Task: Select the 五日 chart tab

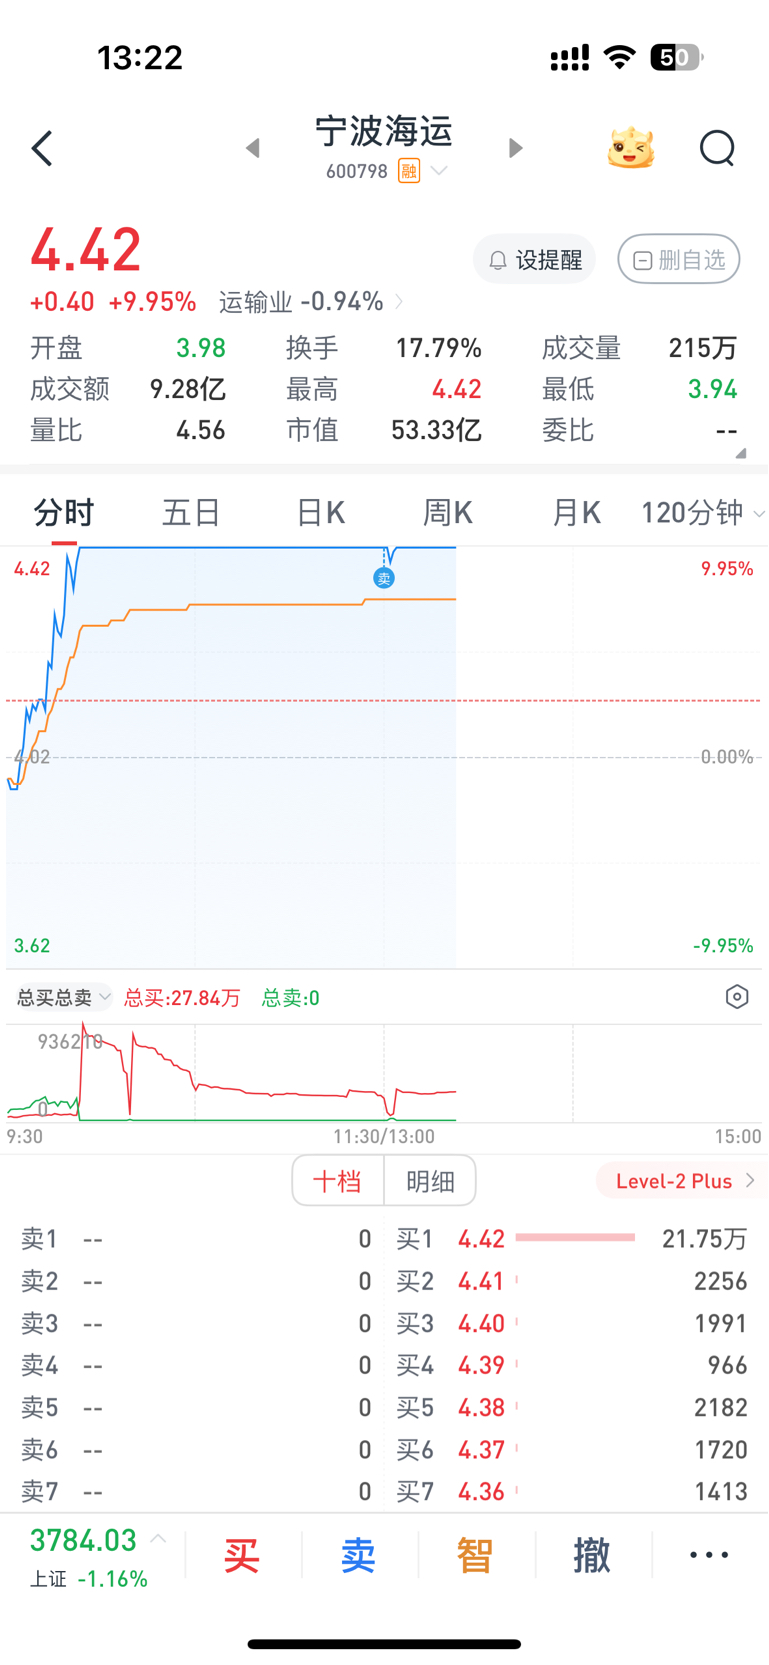Action: click(x=191, y=513)
